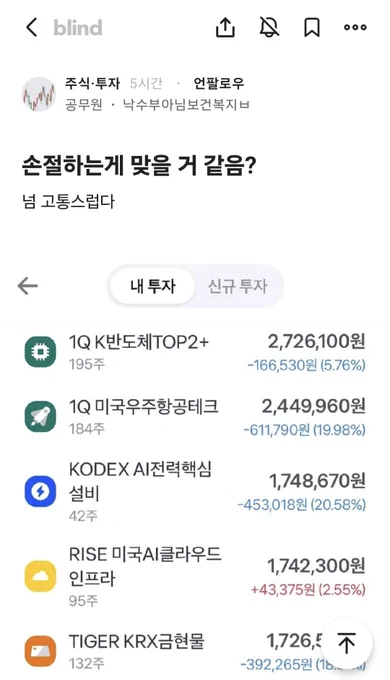
Task: Tap the share upload icon
Action: [x=225, y=27]
